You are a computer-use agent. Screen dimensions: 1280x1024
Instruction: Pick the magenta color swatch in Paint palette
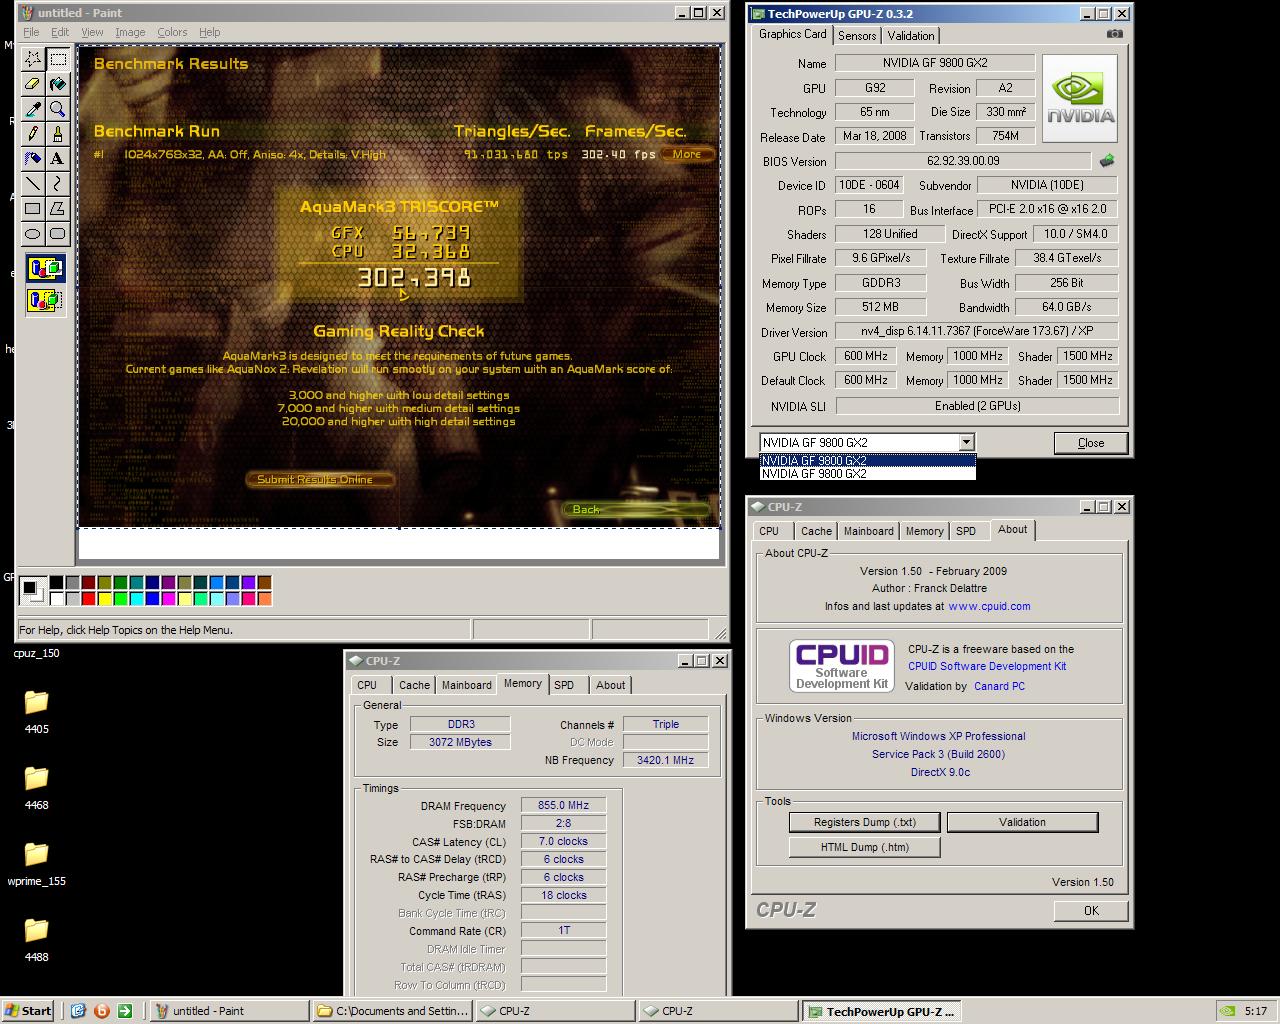pyautogui.click(x=168, y=599)
